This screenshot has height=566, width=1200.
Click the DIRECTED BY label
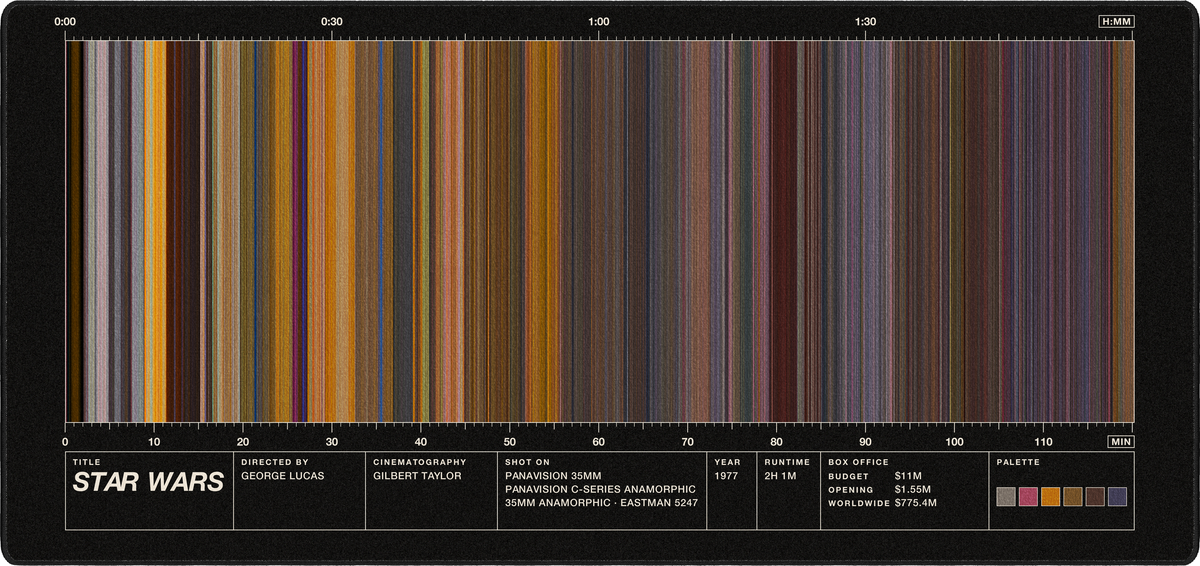275,462
